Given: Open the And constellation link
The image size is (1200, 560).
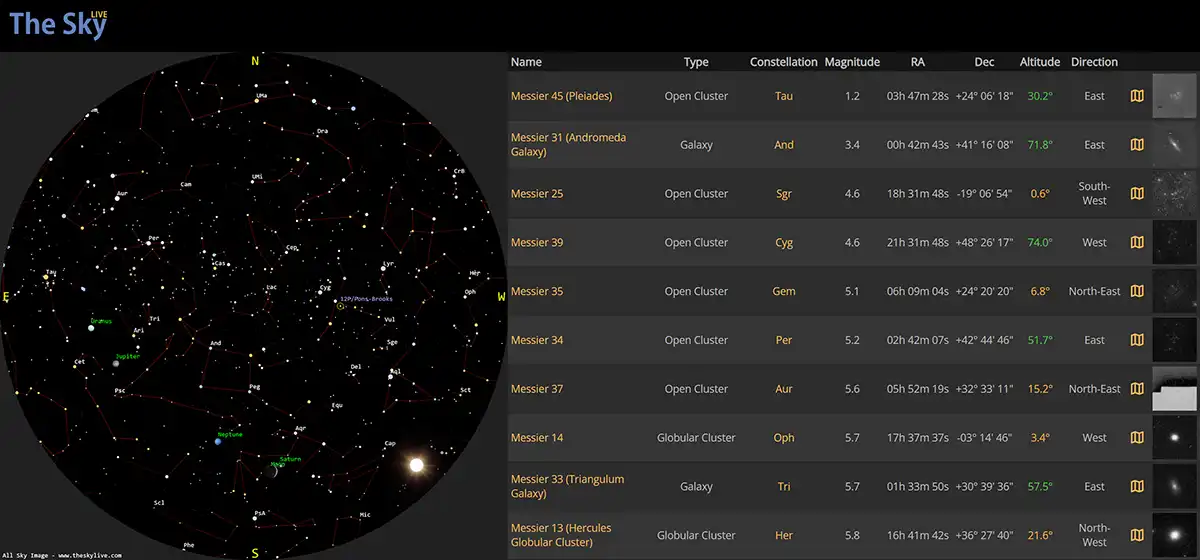Looking at the screenshot, I should click(784, 145).
